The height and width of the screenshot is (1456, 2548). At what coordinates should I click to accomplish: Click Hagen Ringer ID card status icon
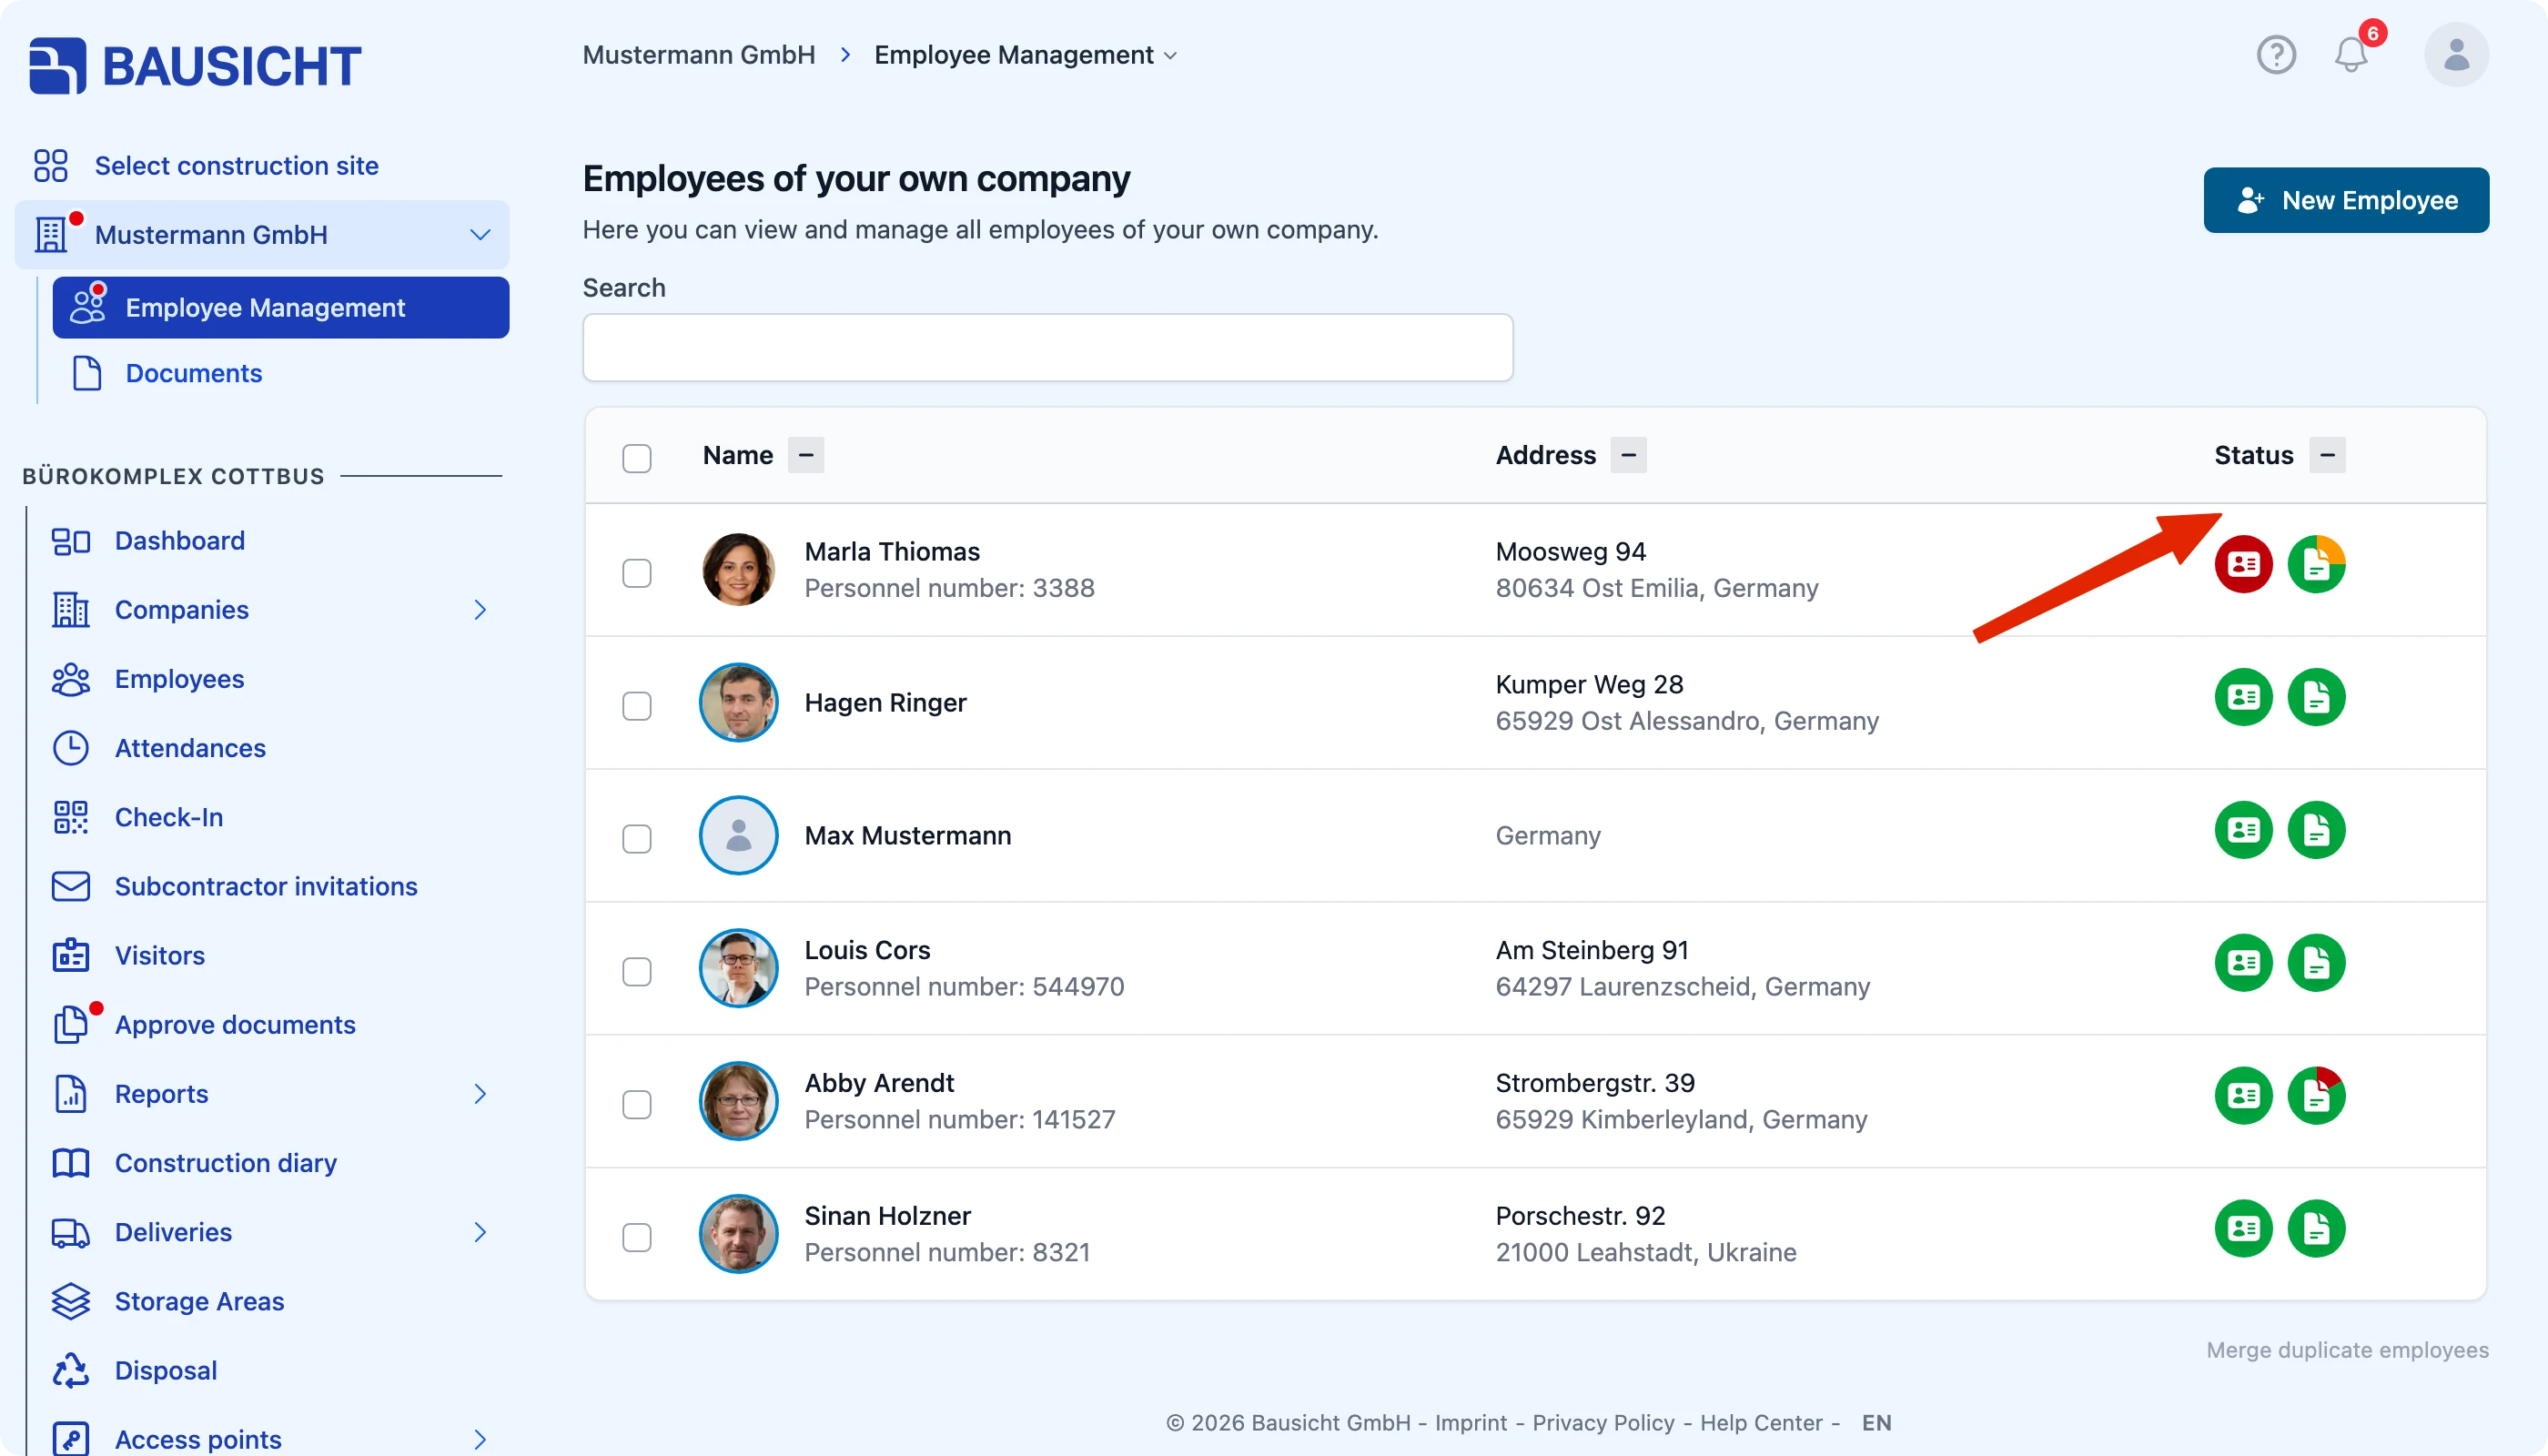point(2243,697)
